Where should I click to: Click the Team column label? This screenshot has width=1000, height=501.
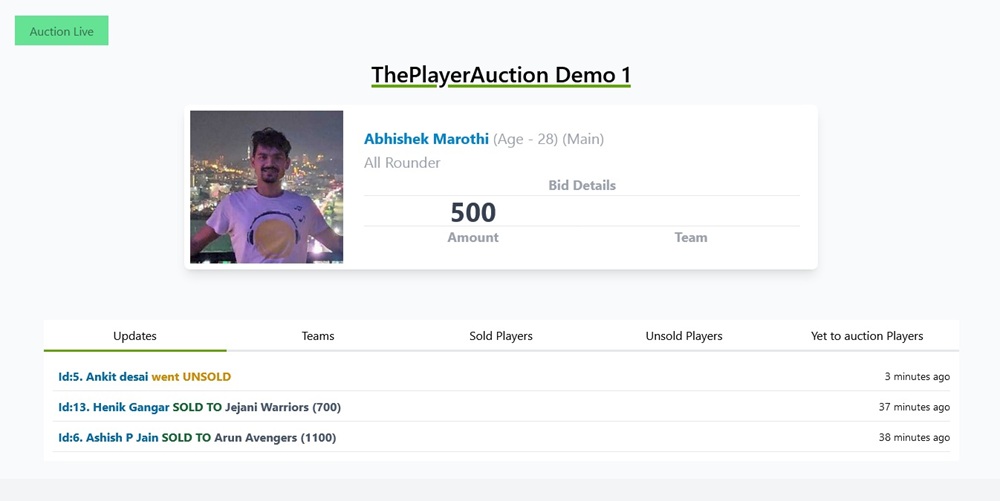(x=691, y=237)
